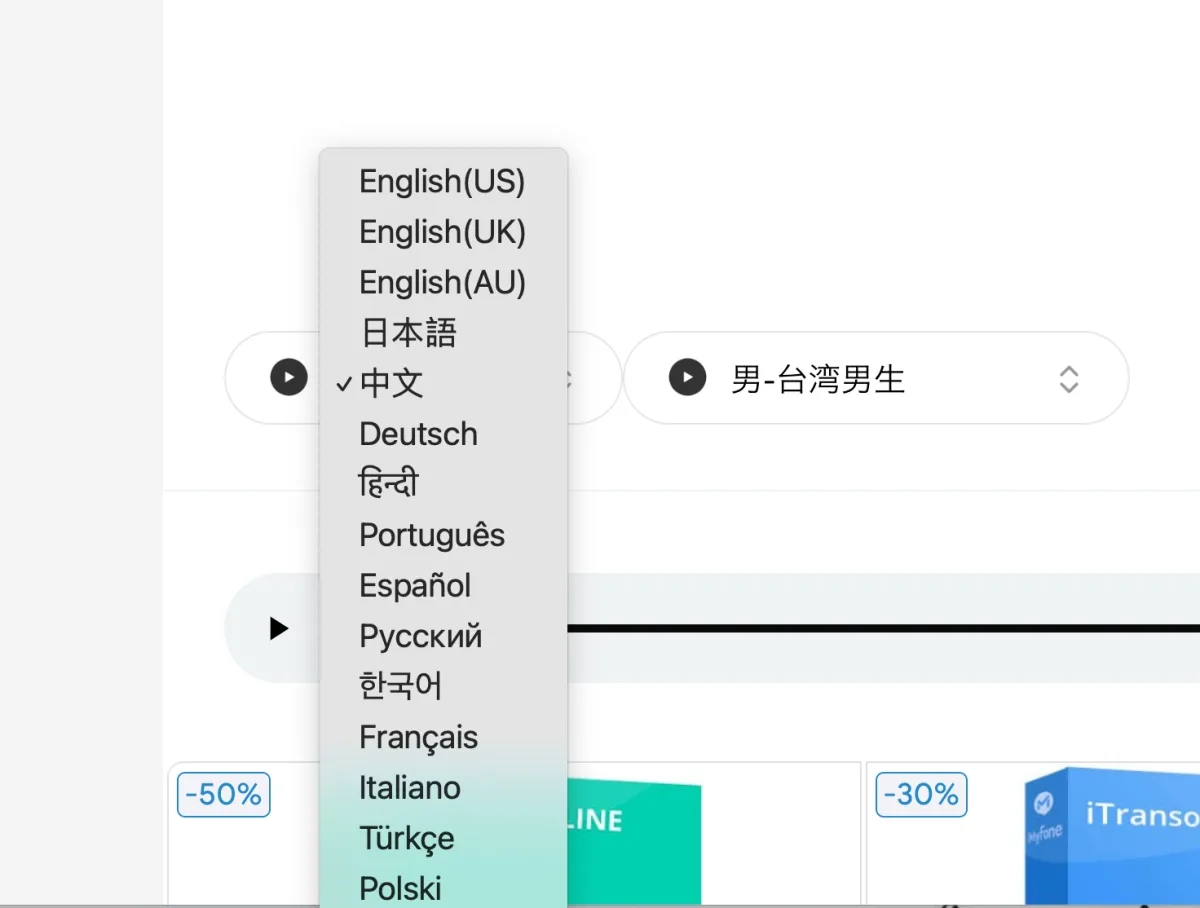The width and height of the screenshot is (1200, 908).
Task: Select Русский language option
Action: click(x=420, y=636)
